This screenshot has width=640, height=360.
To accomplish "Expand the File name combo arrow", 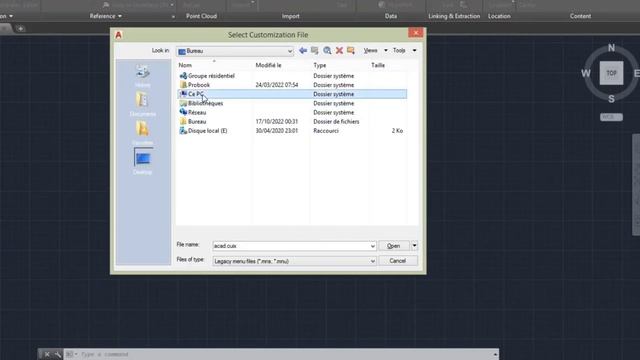I will [372, 246].
